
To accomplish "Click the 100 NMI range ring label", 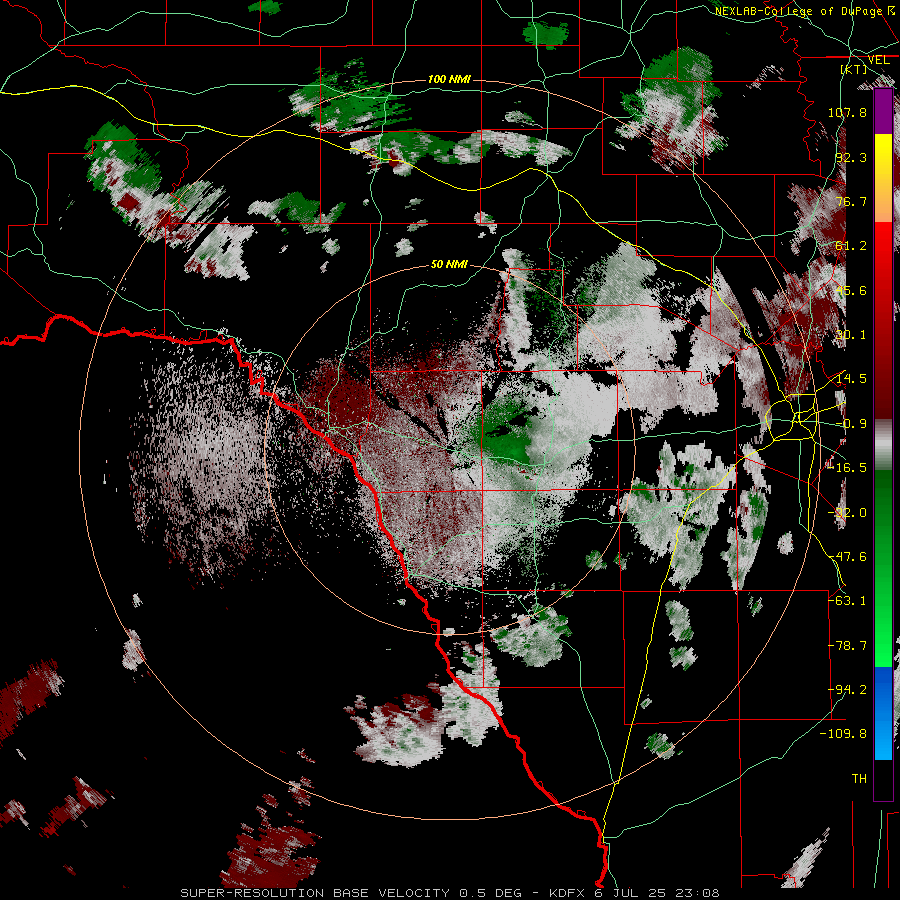I will pos(449,79).
